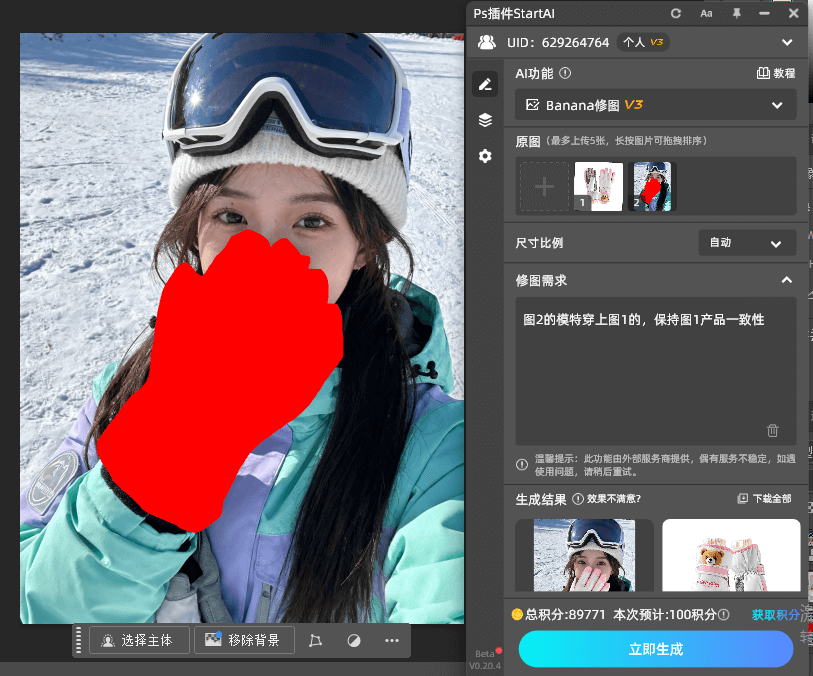Click the info icon beside AI功能
813x676 pixels.
click(565, 73)
